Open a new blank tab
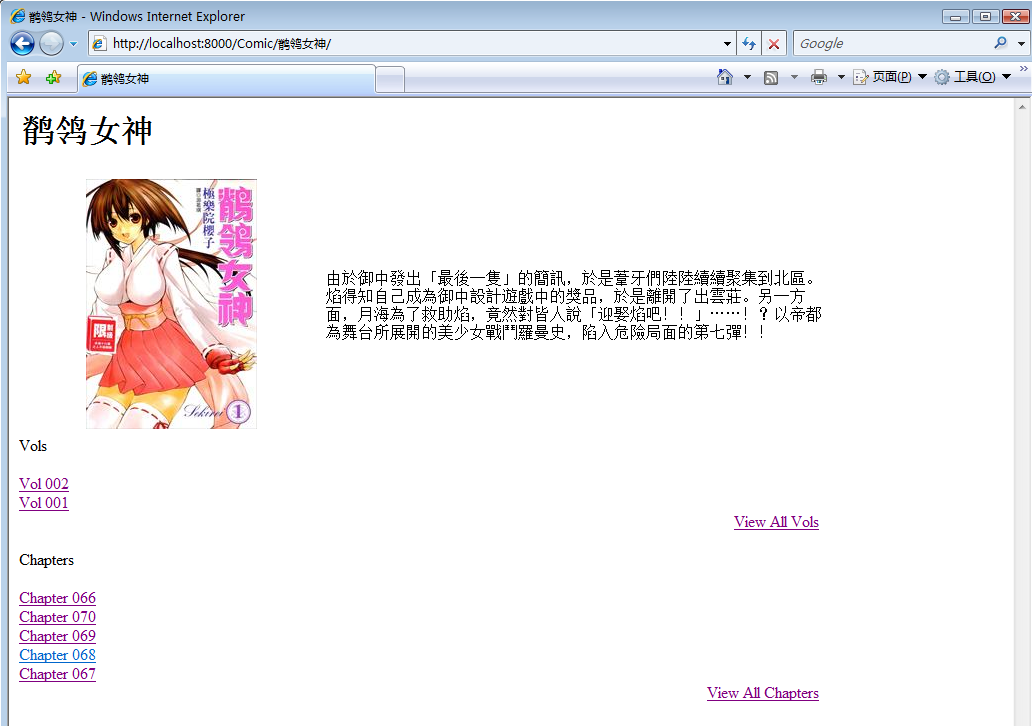Viewport: 1032px width, 726px height. pyautogui.click(x=390, y=80)
